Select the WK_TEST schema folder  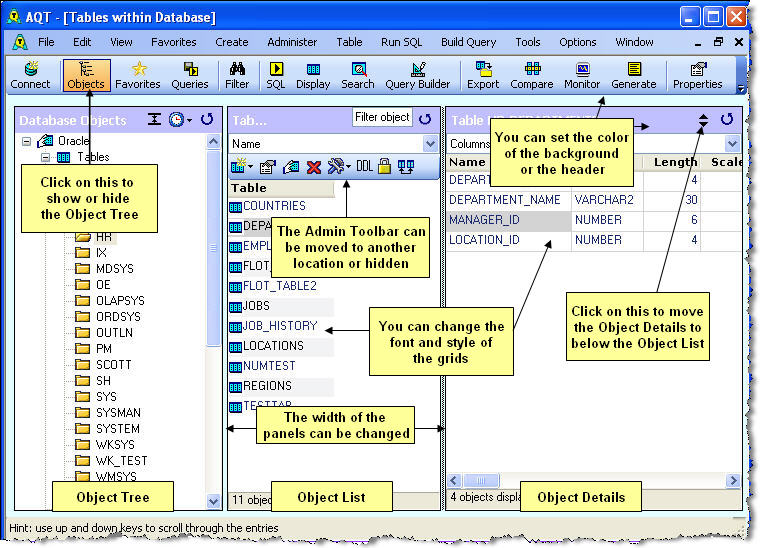(x=111, y=460)
